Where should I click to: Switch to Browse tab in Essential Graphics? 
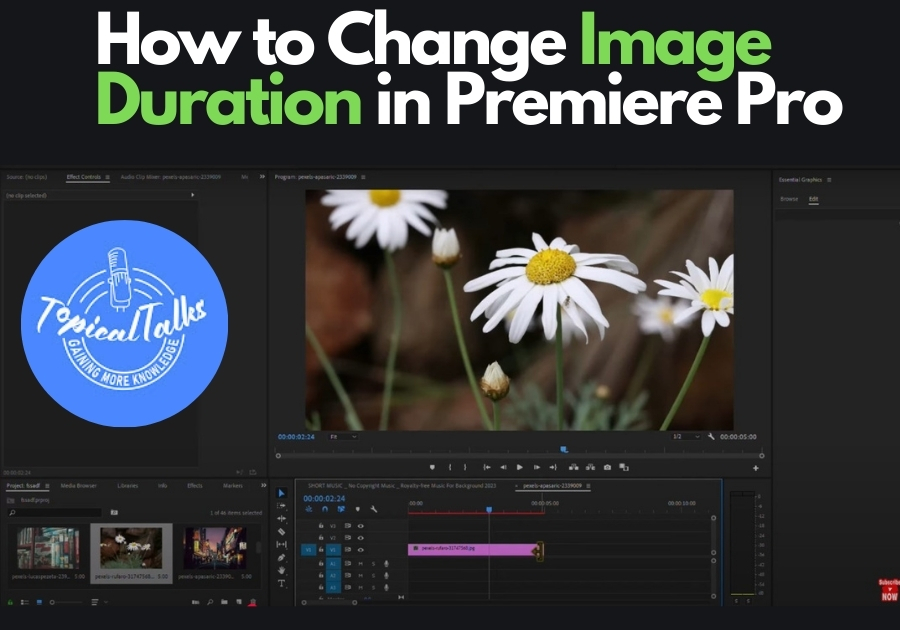coord(789,199)
